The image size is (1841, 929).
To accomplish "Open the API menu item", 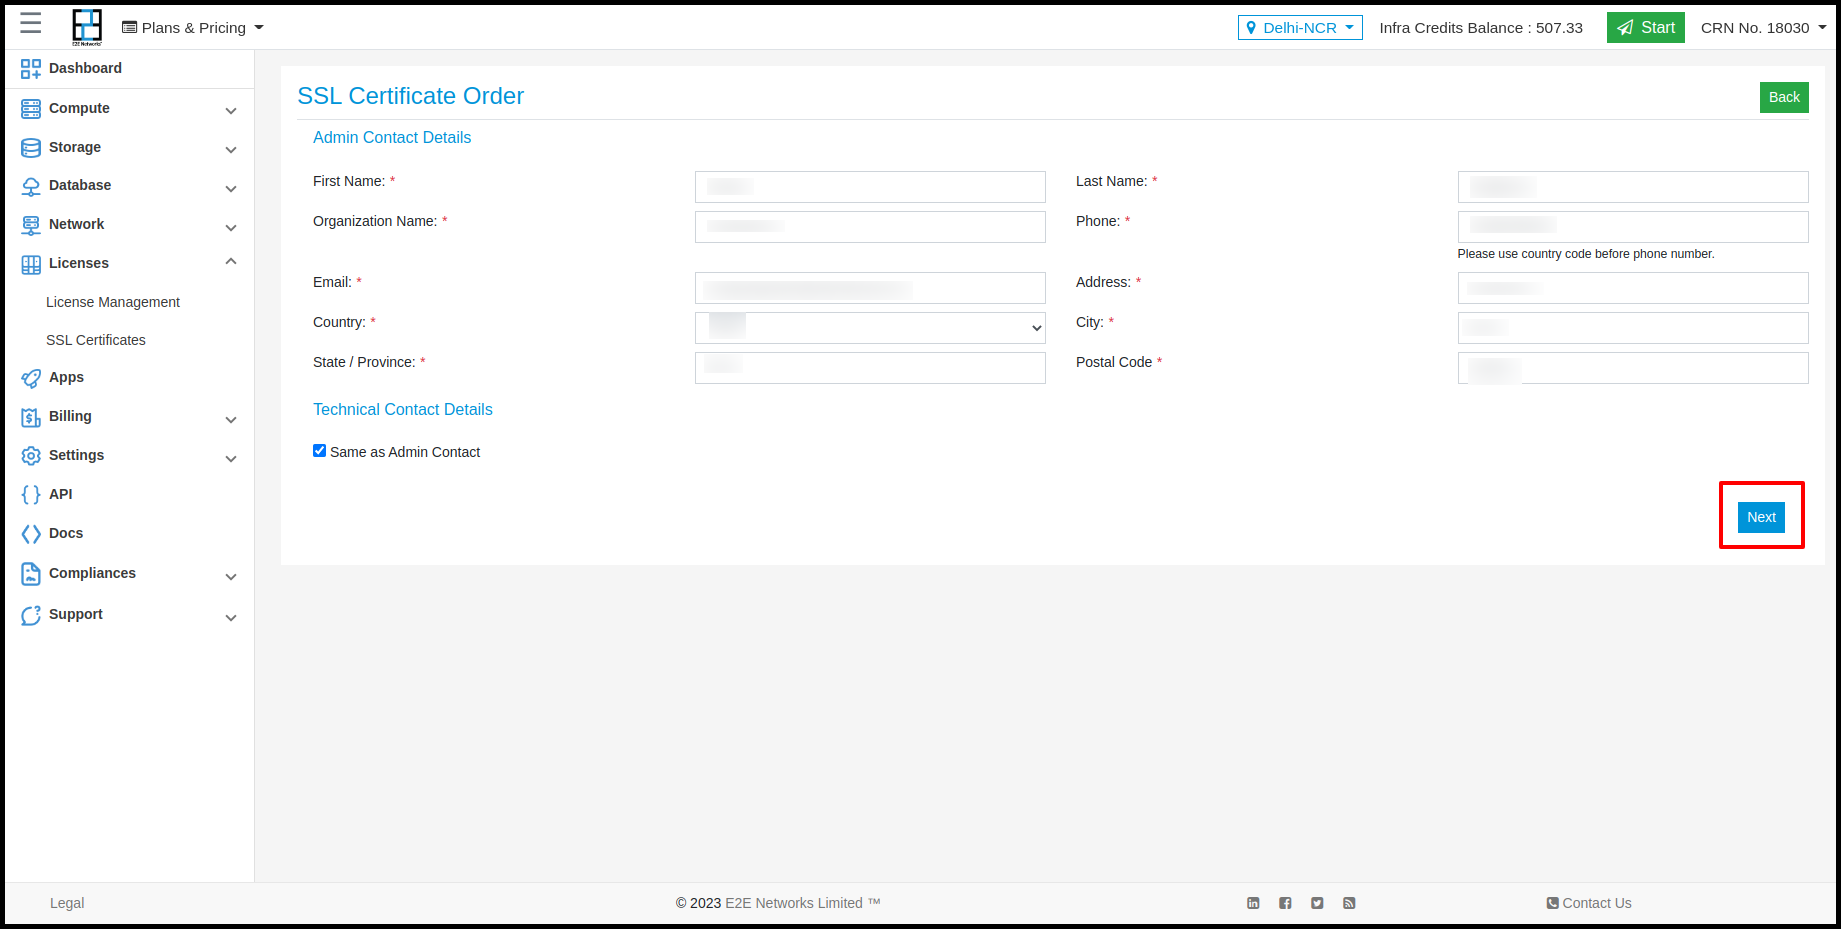I will [x=60, y=494].
